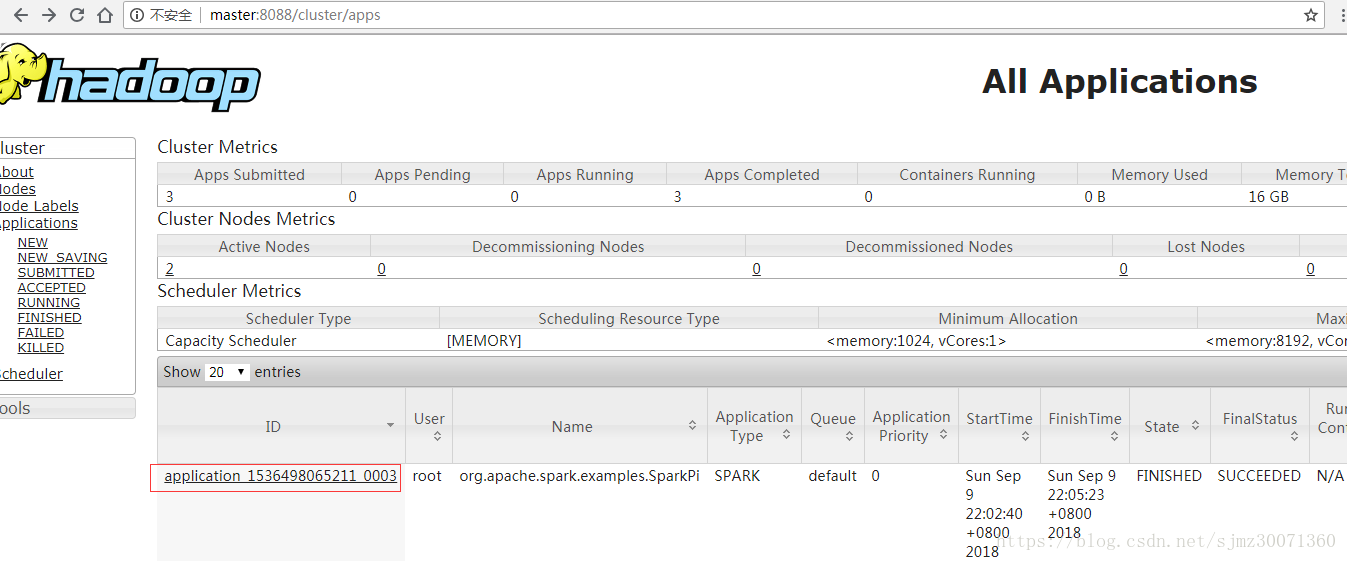This screenshot has width=1347, height=561.
Task: Click Decommissioning Nodes count 0
Action: 381,269
